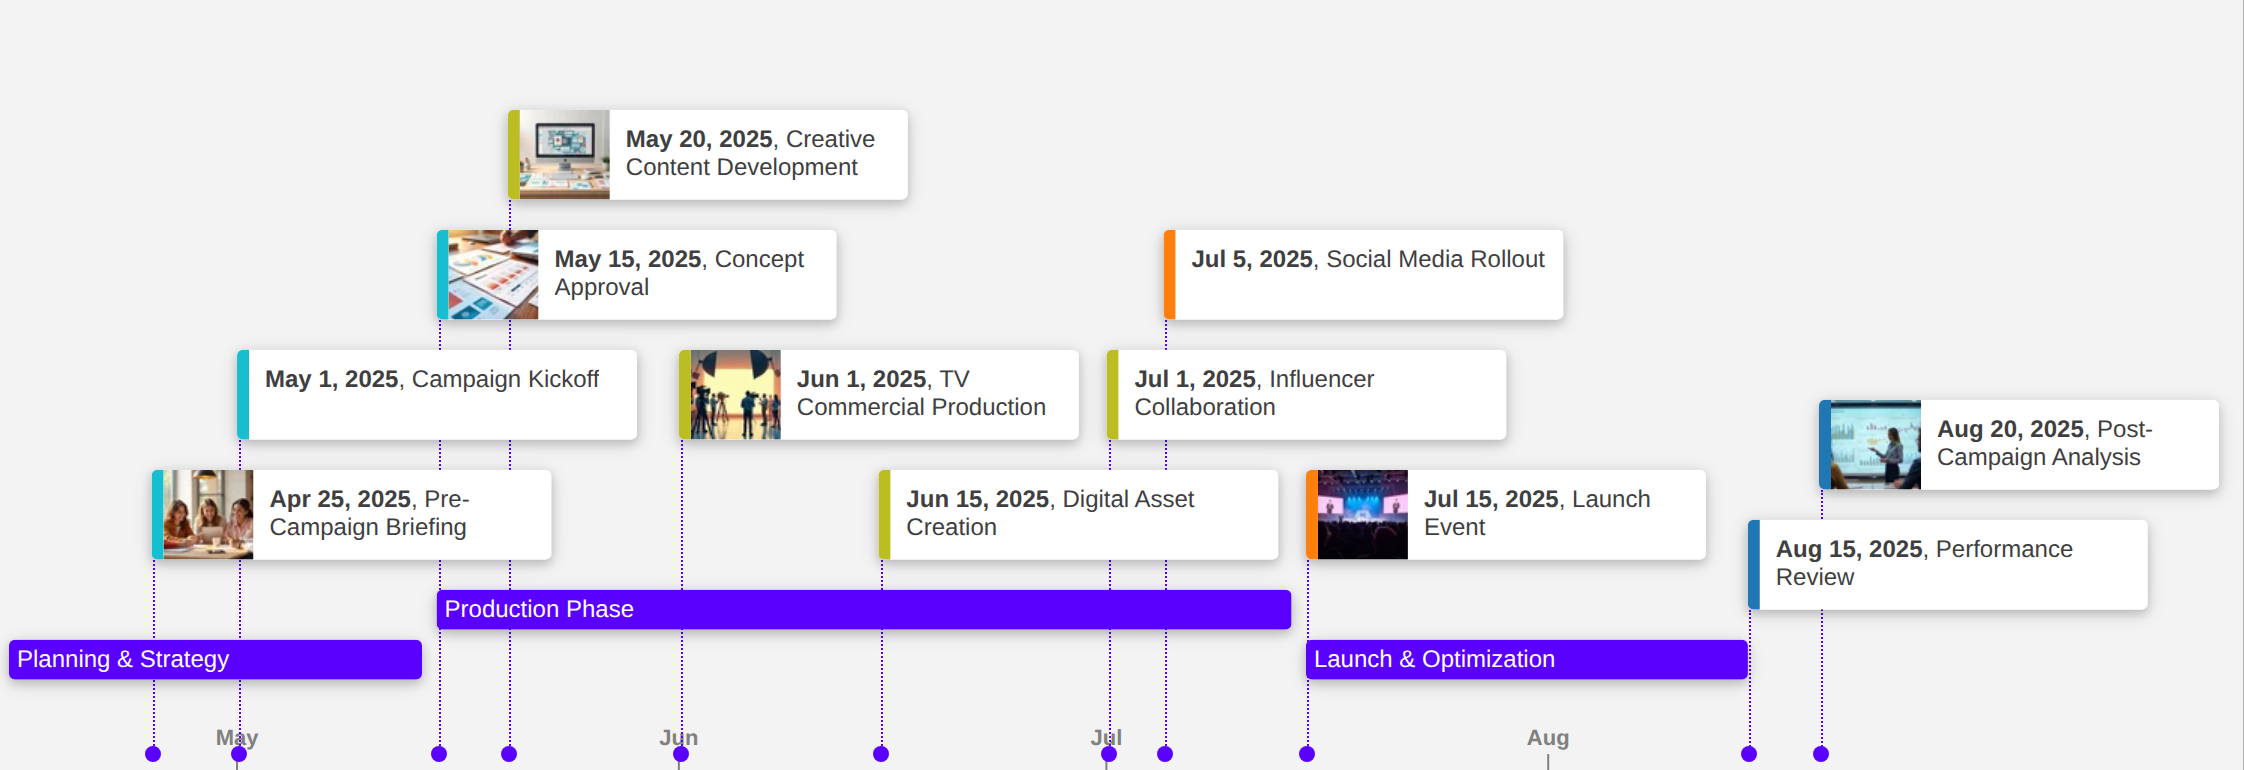Open the Launch Event thumbnail image
The image size is (2244, 770).
[1363, 514]
